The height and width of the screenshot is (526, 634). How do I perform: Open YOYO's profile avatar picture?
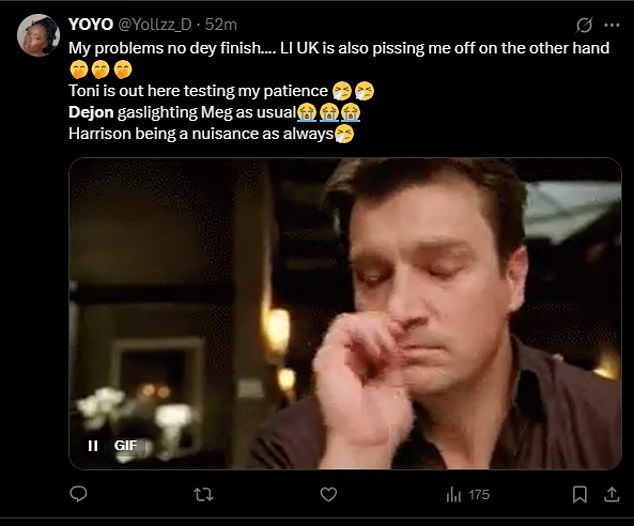point(38,35)
